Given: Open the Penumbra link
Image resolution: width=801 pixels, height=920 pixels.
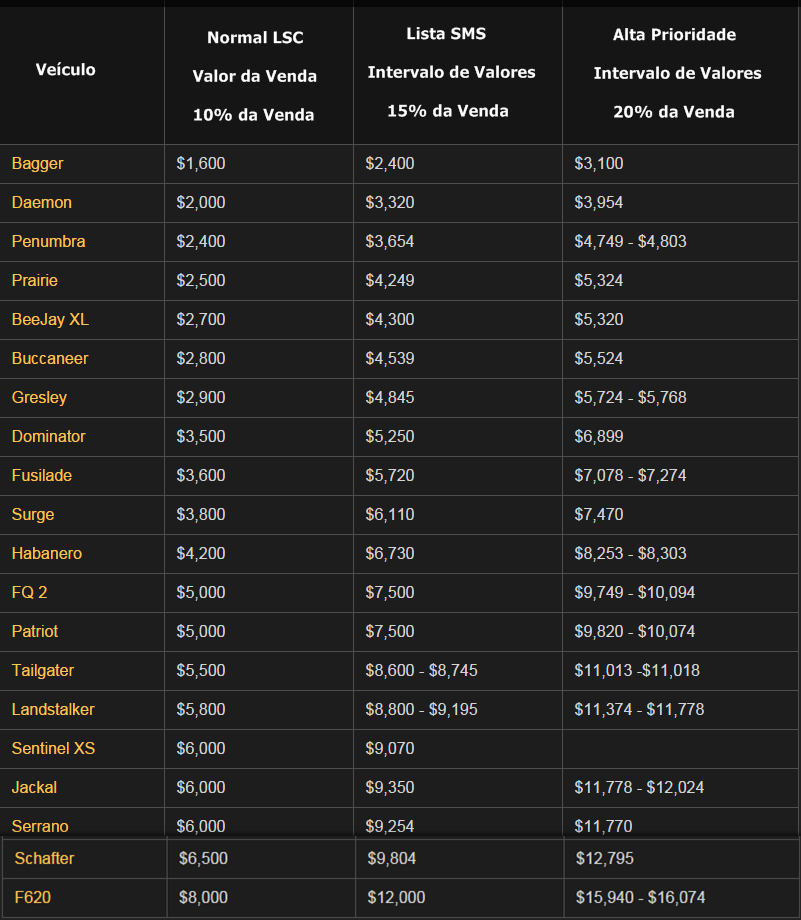Looking at the screenshot, I should click(49, 241).
